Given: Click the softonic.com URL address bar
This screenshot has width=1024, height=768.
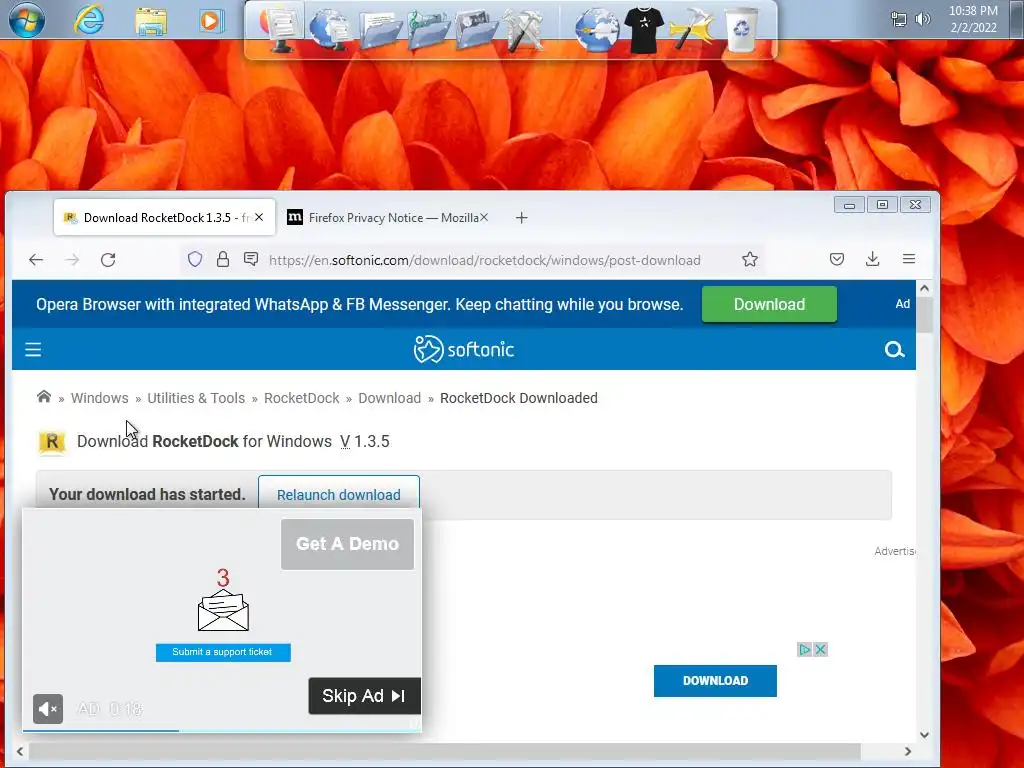Looking at the screenshot, I should (x=485, y=260).
